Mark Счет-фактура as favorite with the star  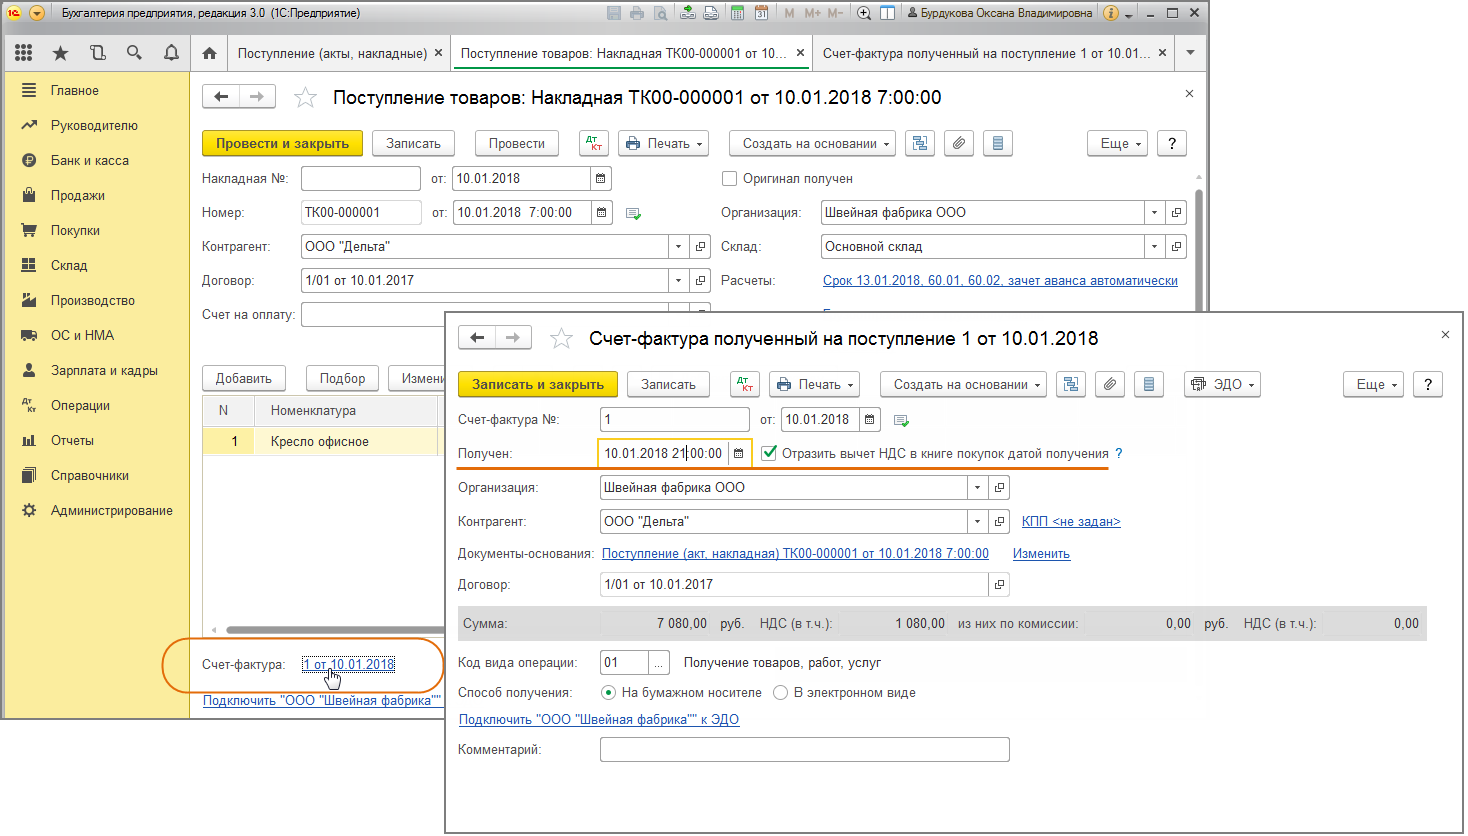click(x=561, y=338)
